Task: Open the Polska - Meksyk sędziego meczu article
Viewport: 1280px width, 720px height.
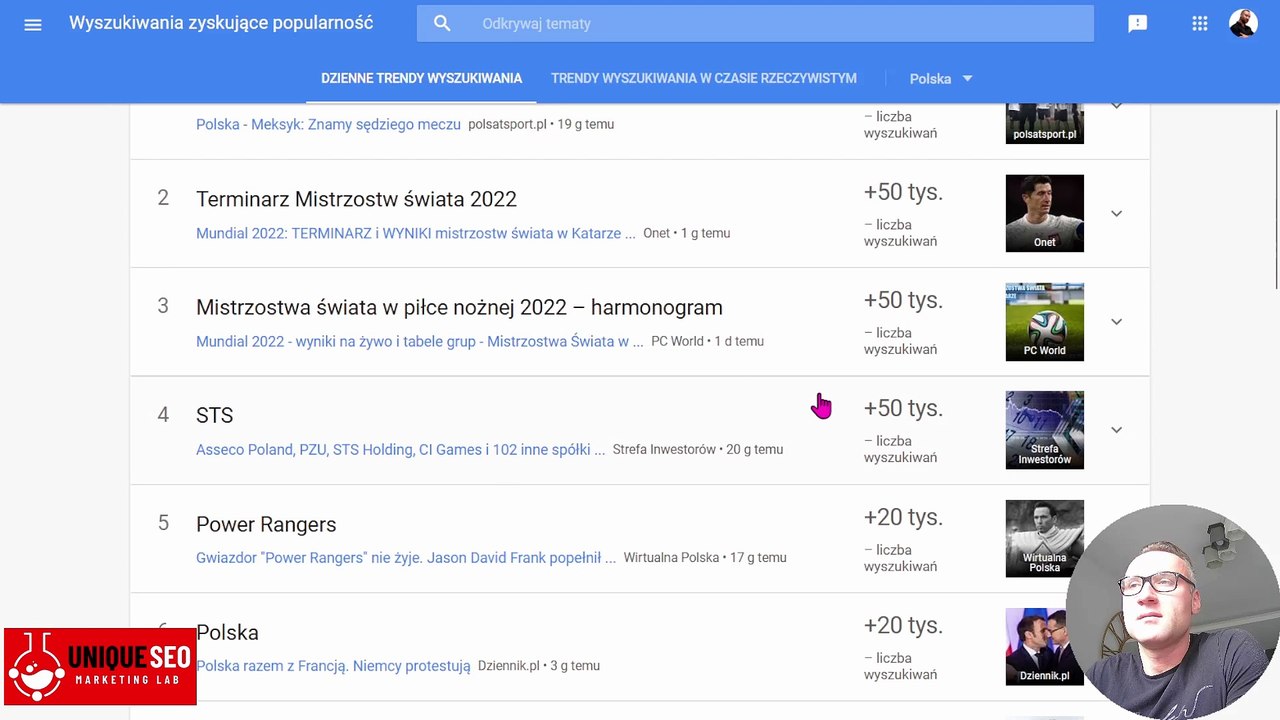Action: pyautogui.click(x=328, y=124)
